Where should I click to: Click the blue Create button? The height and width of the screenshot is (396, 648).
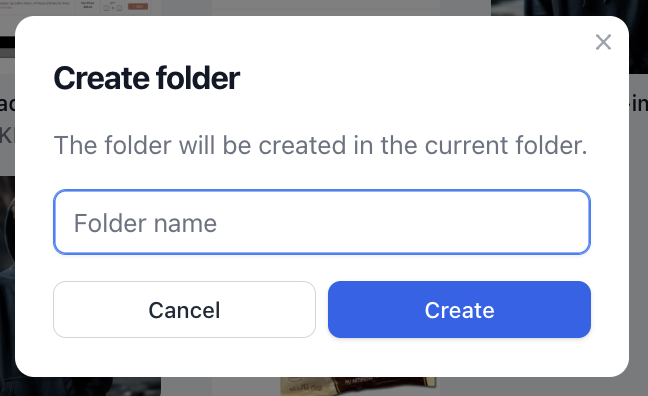tap(459, 310)
